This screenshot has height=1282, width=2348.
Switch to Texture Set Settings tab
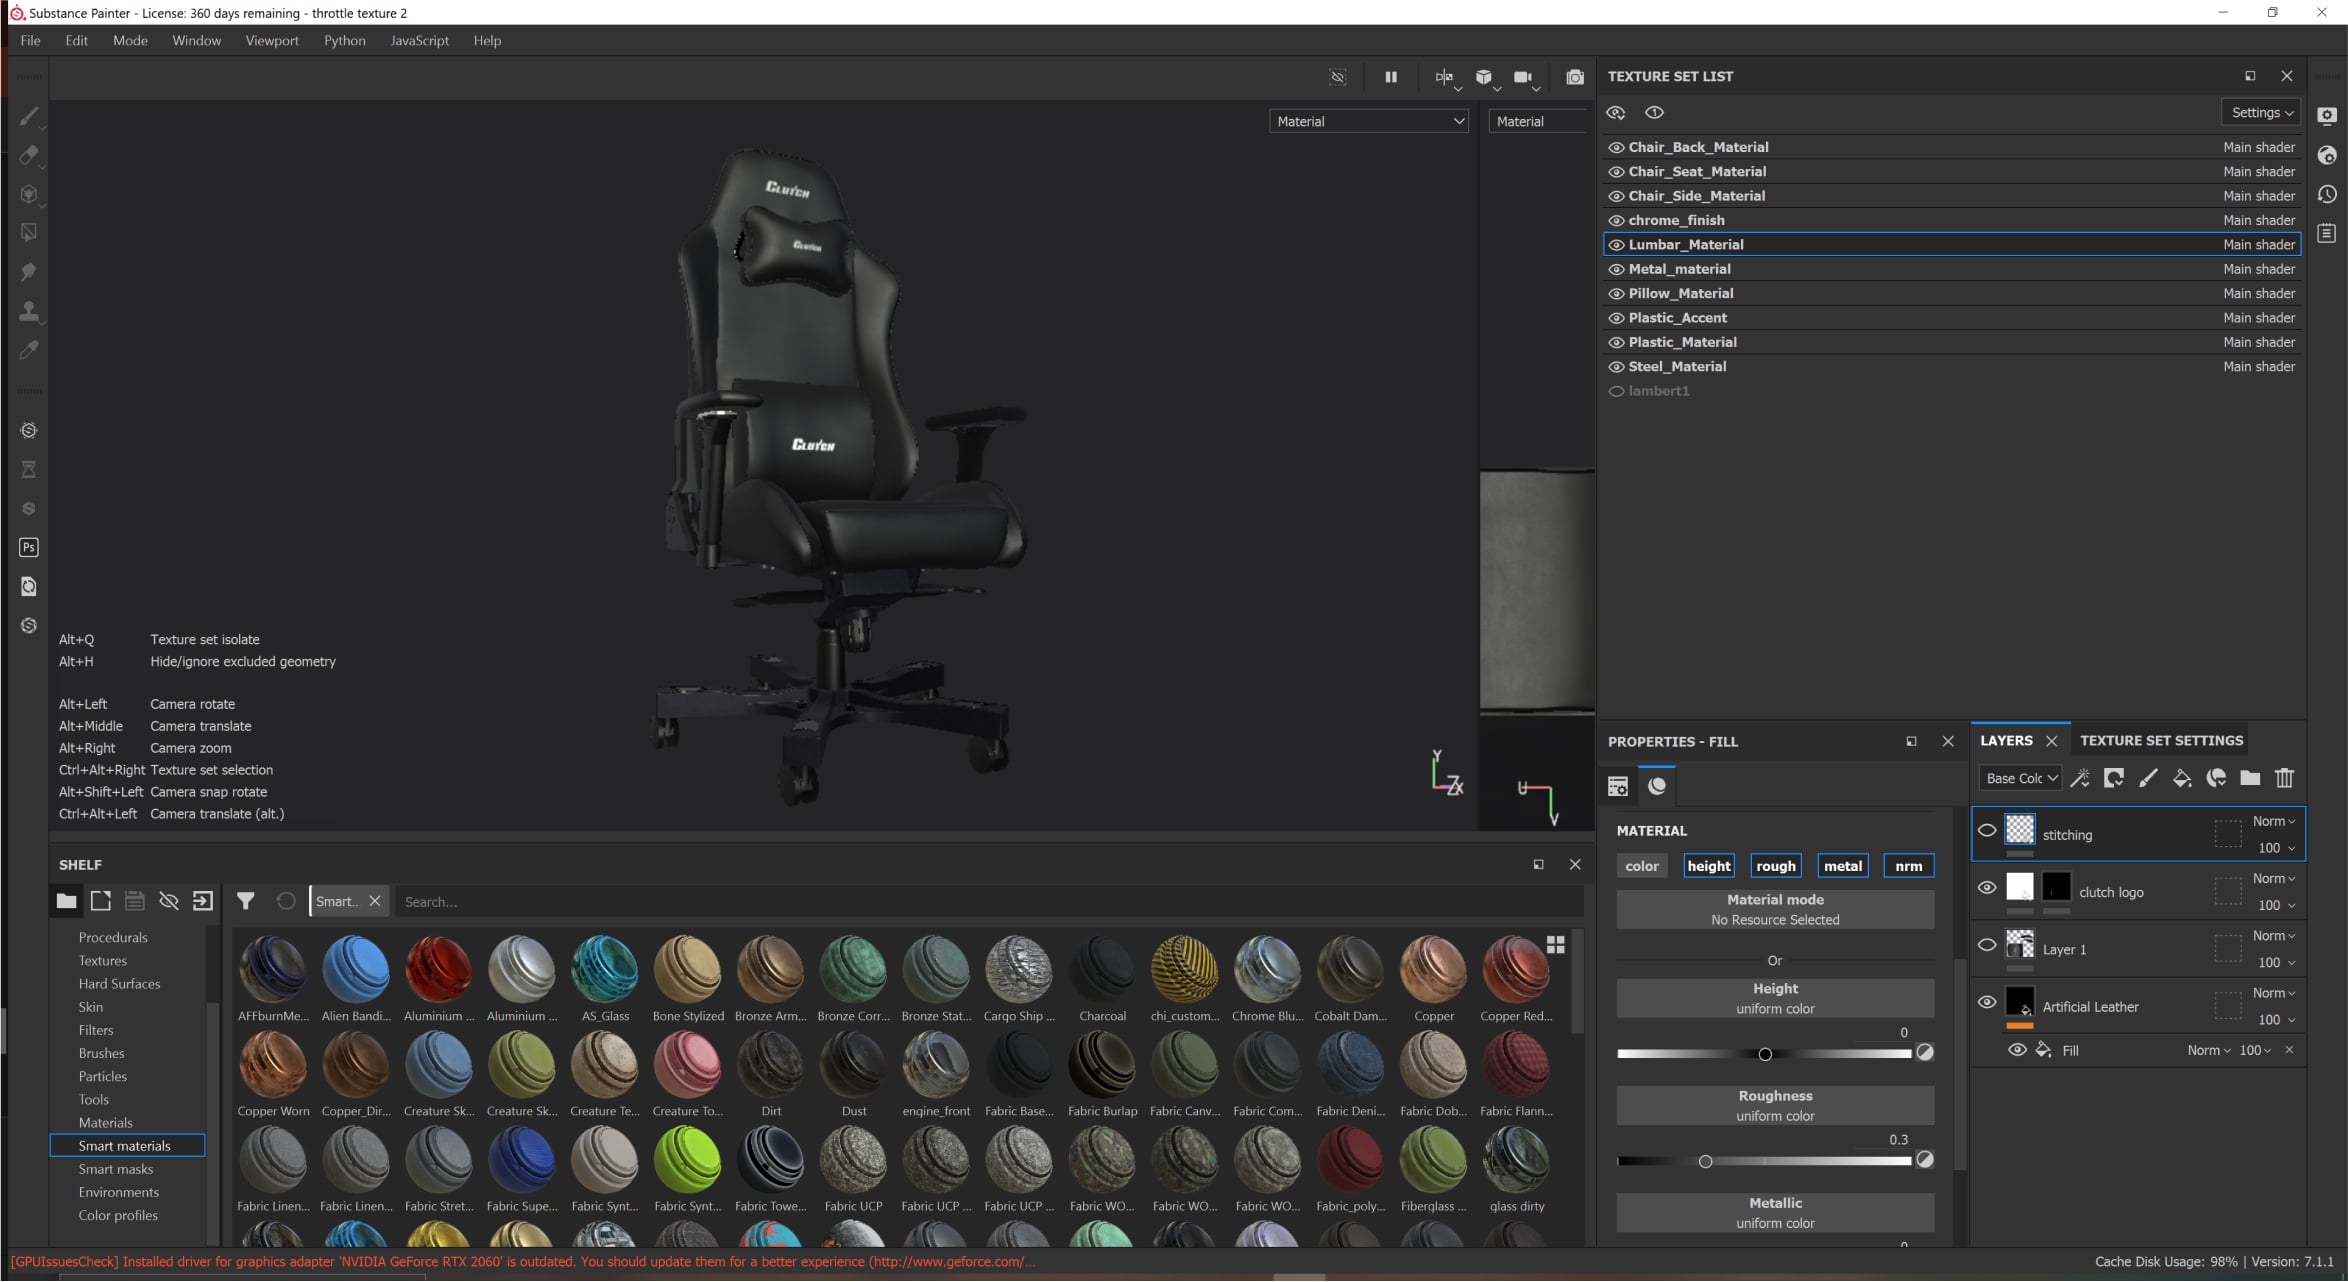[x=2161, y=741]
